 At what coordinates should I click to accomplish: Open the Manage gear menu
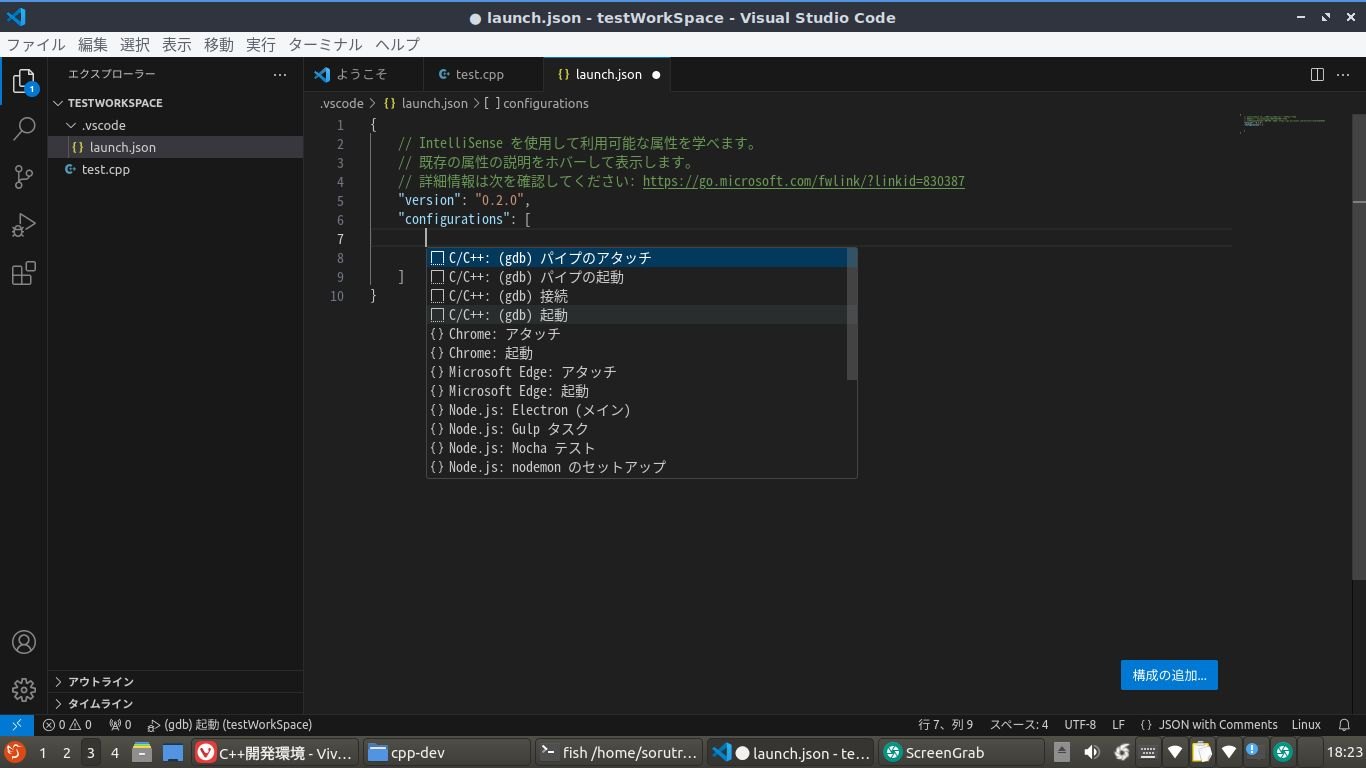tap(24, 690)
